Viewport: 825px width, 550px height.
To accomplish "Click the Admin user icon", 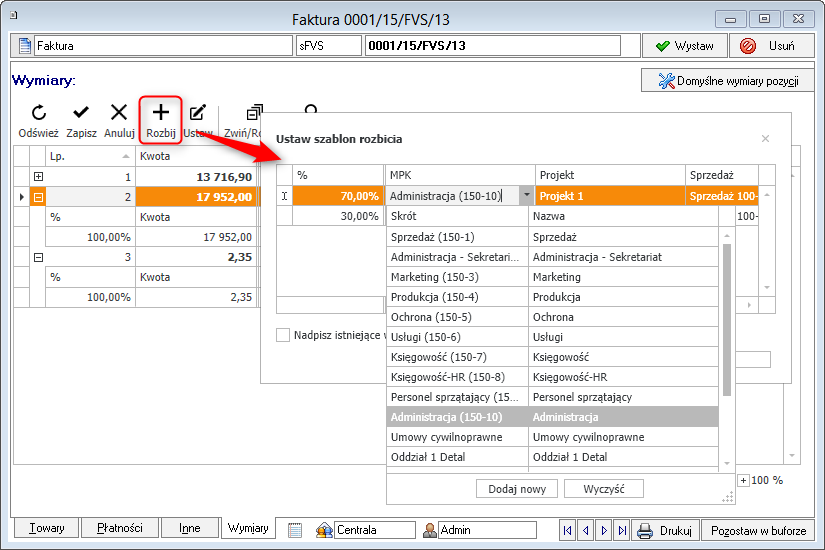I will click(x=430, y=530).
